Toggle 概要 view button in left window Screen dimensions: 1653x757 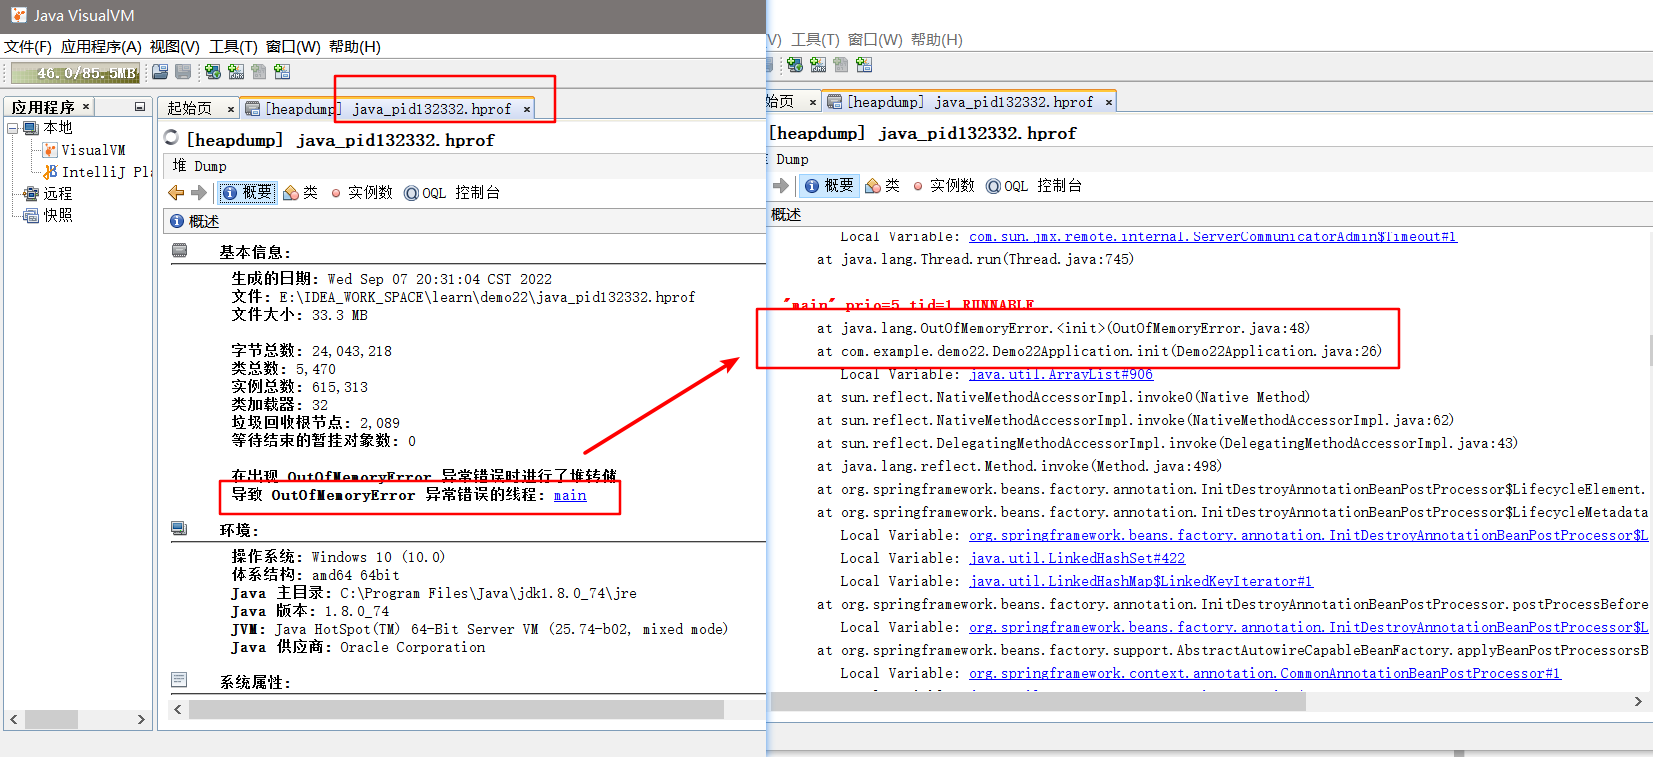pyautogui.click(x=247, y=193)
